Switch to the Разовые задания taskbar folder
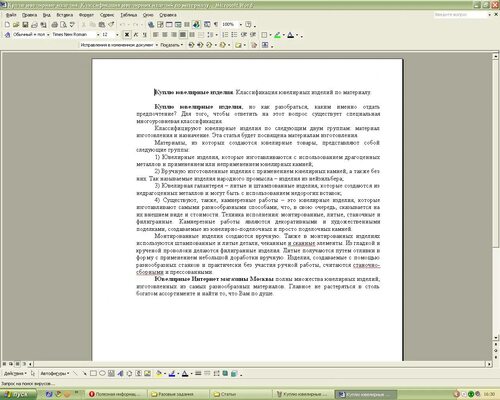The width and height of the screenshot is (500, 400). coord(177,394)
